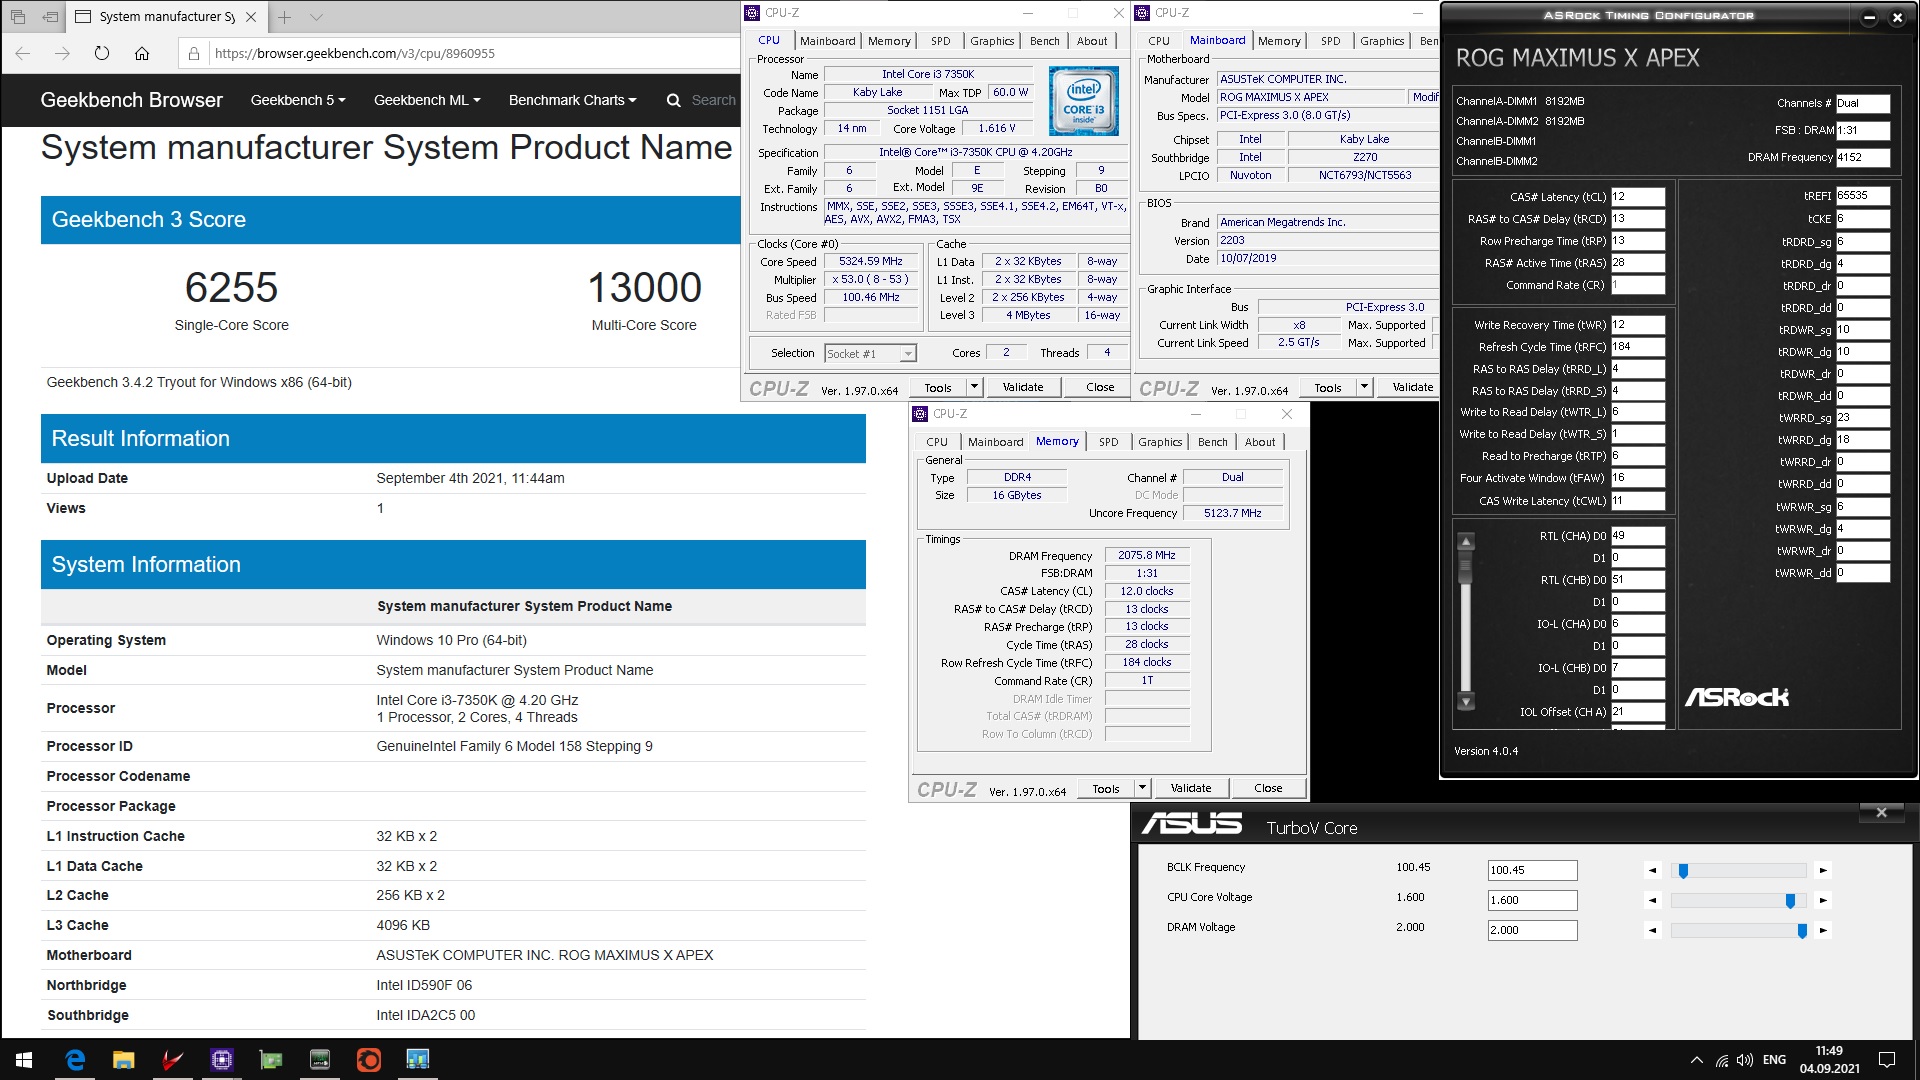Image resolution: width=1920 pixels, height=1080 pixels.
Task: Adjust the DRAM Voltage slider
Action: pos(1802,931)
